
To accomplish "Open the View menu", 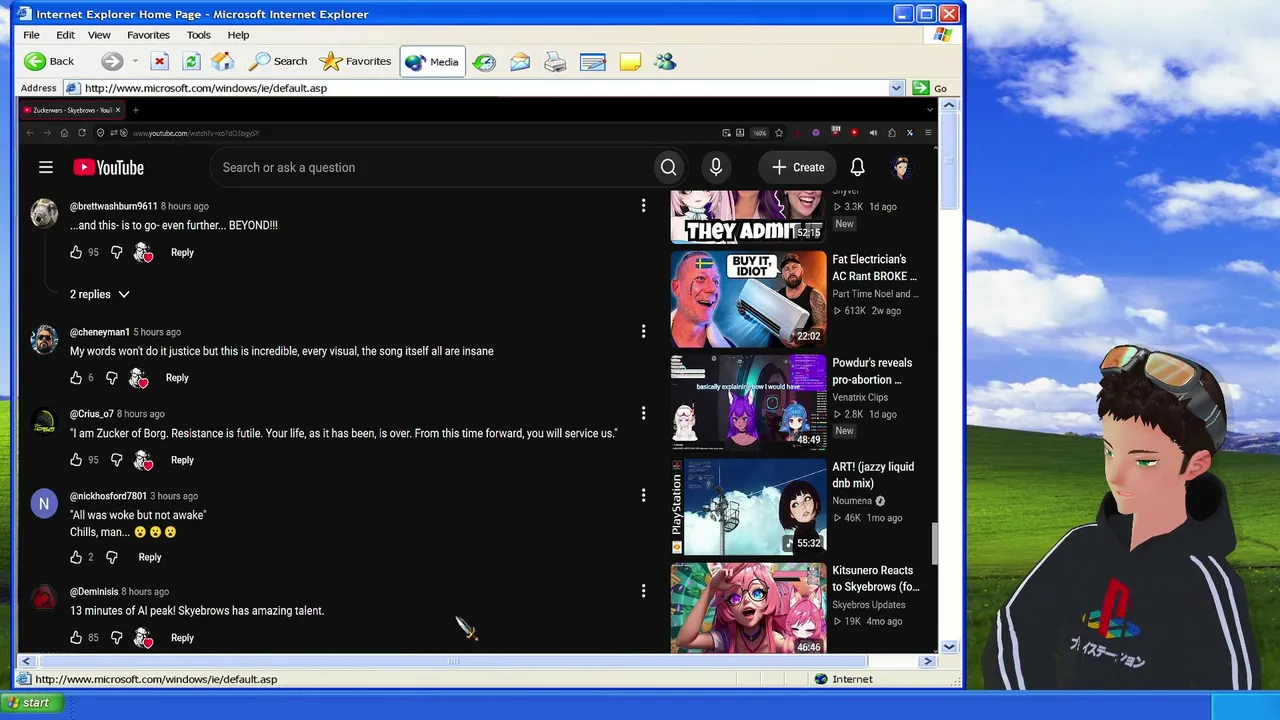I will click(x=99, y=35).
